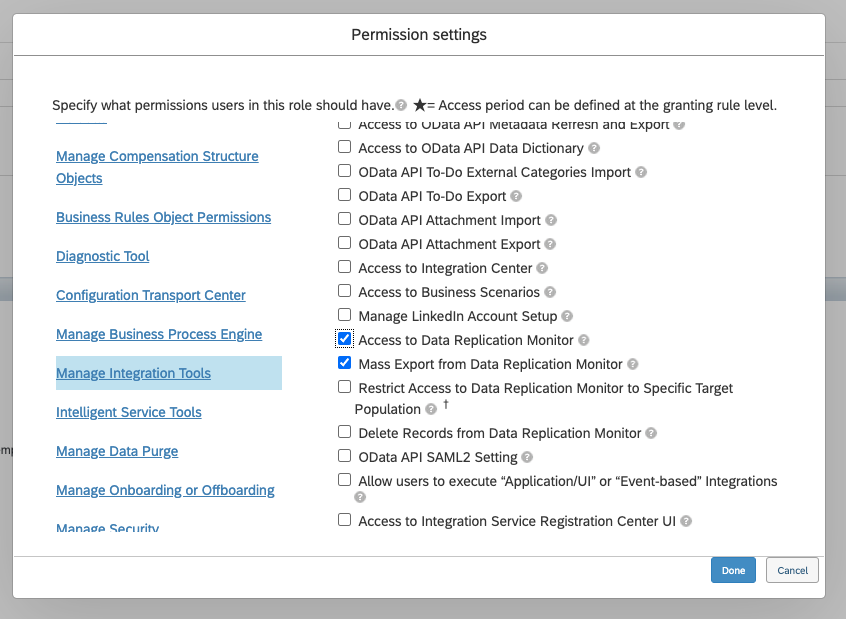Image resolution: width=846 pixels, height=619 pixels.
Task: Click help icon beside OData API To-Do Export
Action: pyautogui.click(x=516, y=196)
